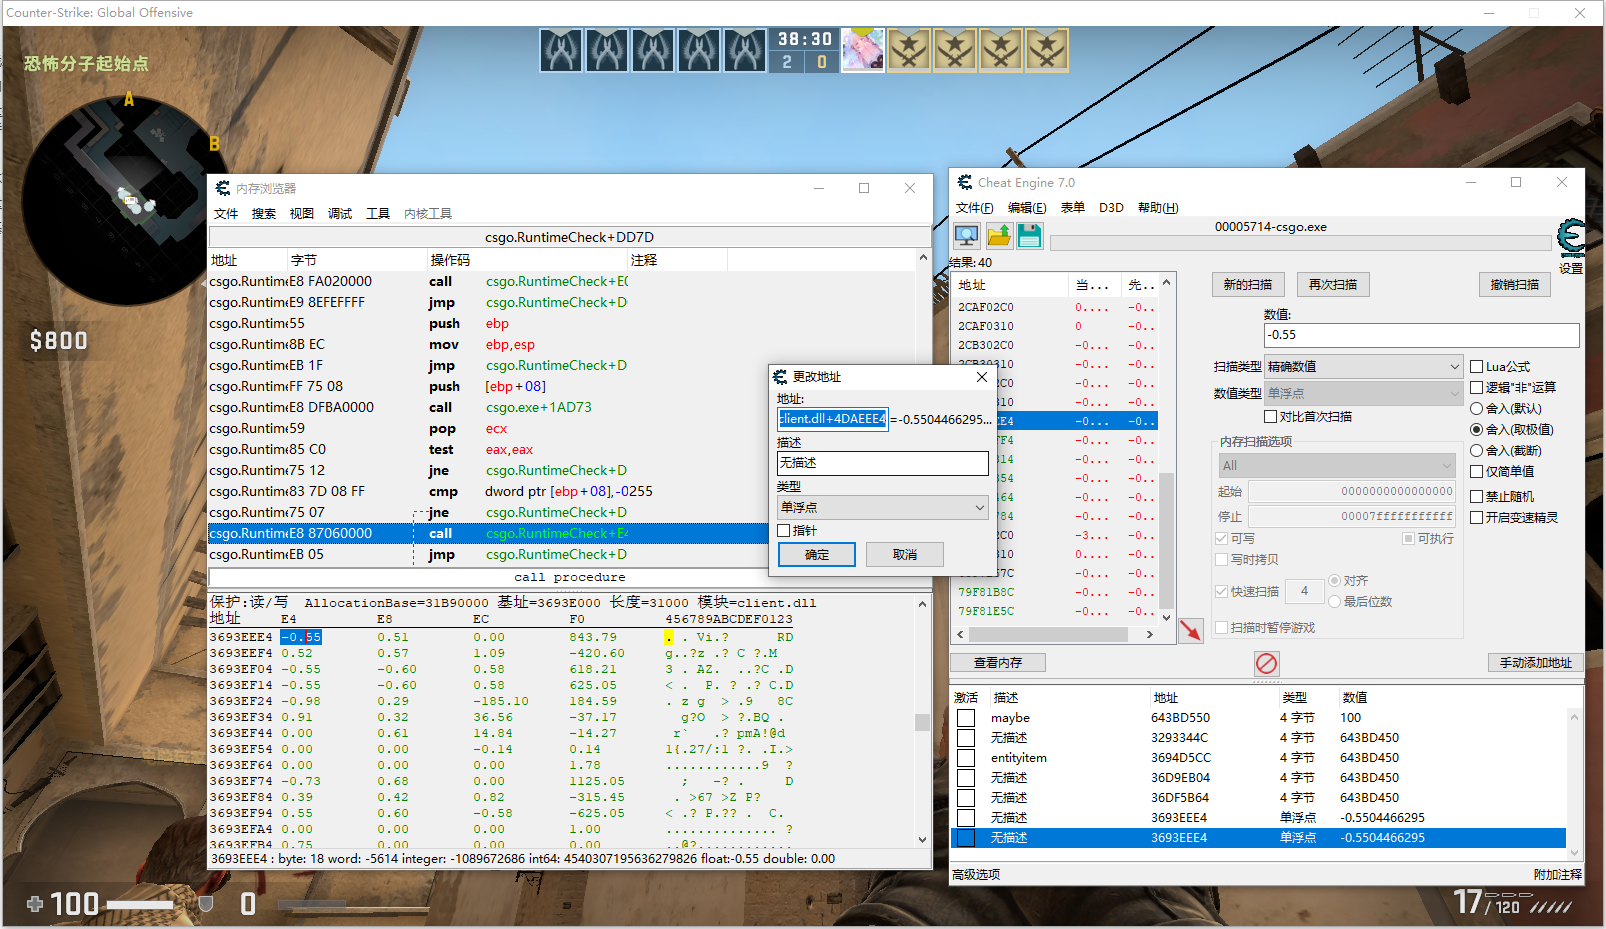Viewport: 1606px width, 929px height.
Task: Select truncate rounding radio button
Action: (x=1476, y=451)
